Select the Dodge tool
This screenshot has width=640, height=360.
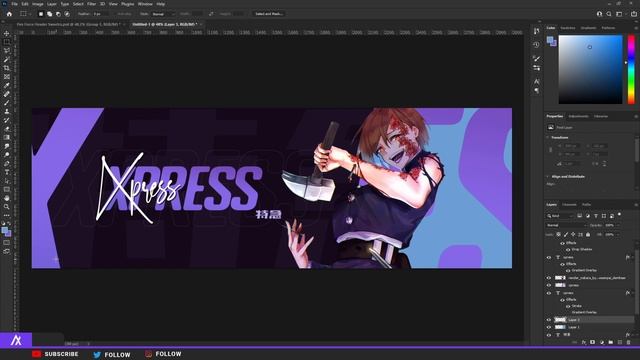[7, 155]
